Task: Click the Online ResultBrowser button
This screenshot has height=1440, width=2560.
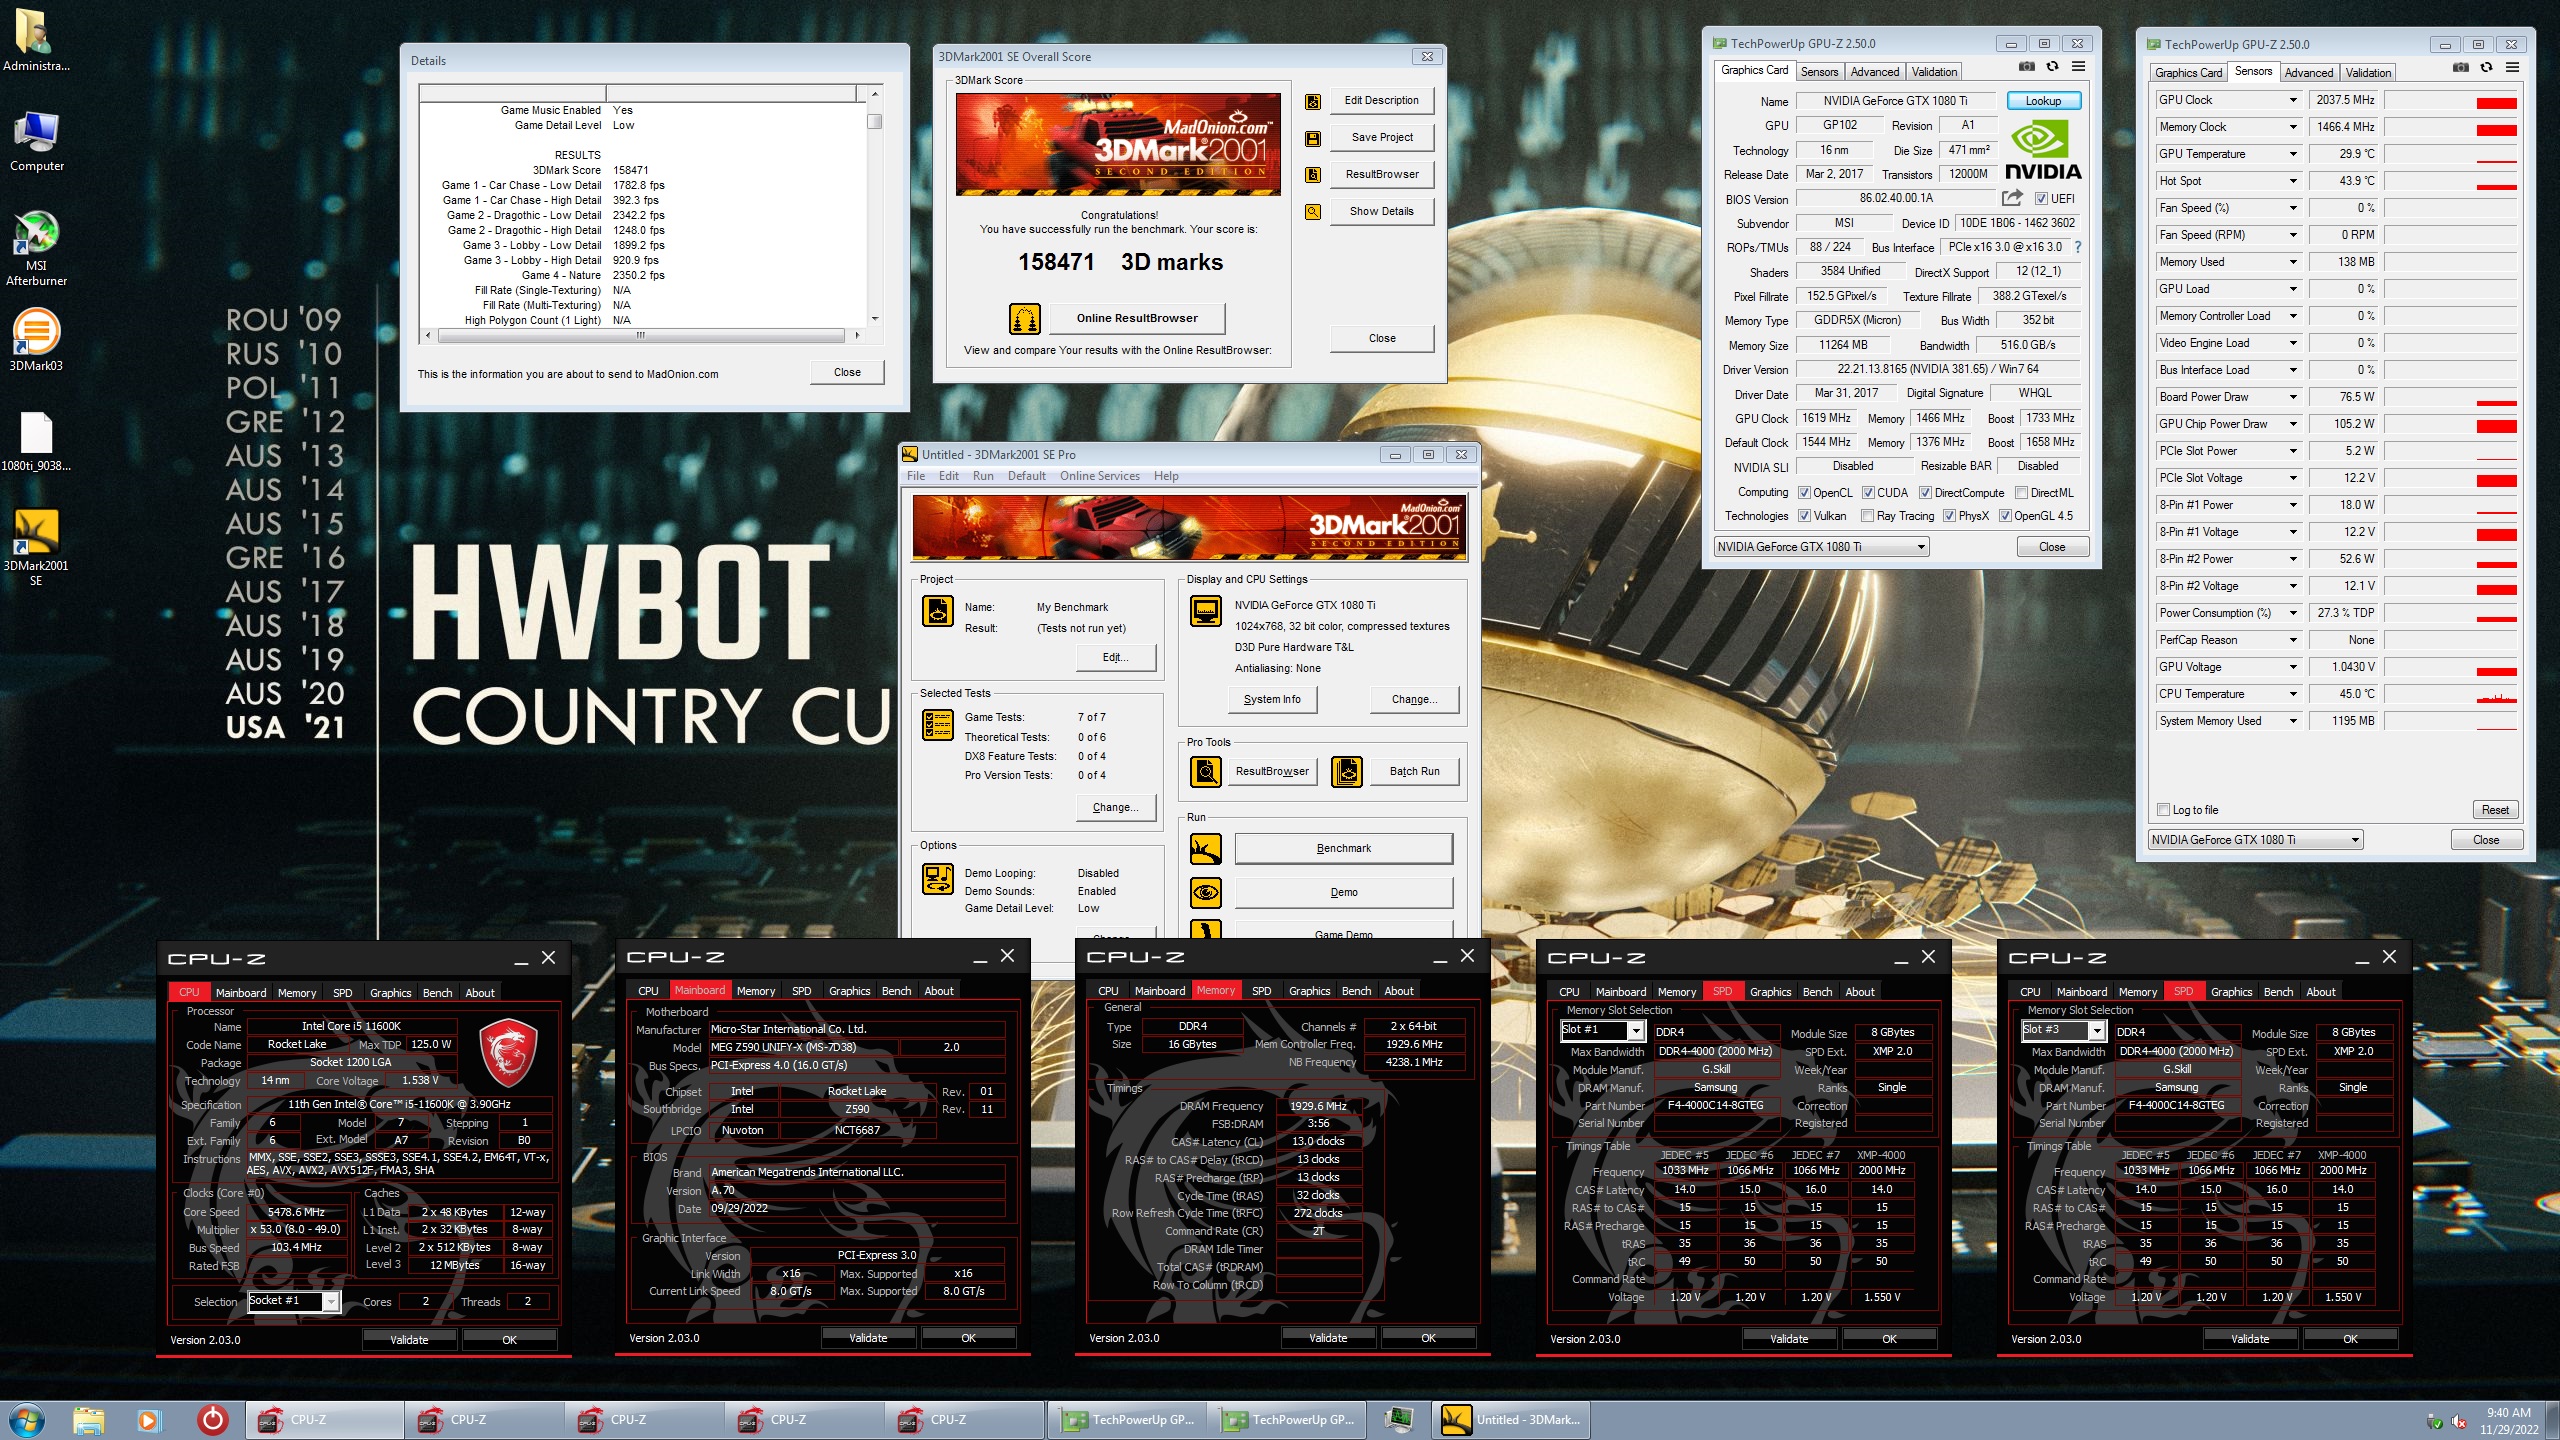Action: pyautogui.click(x=1136, y=319)
